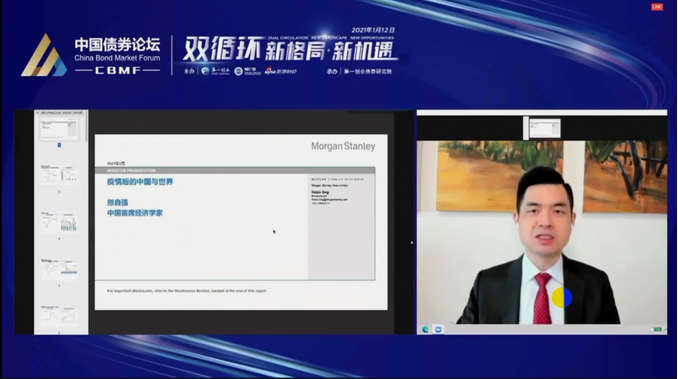Viewport: 678px width, 379px height.
Task: Open the Zoom app in taskbar
Action: [438, 330]
